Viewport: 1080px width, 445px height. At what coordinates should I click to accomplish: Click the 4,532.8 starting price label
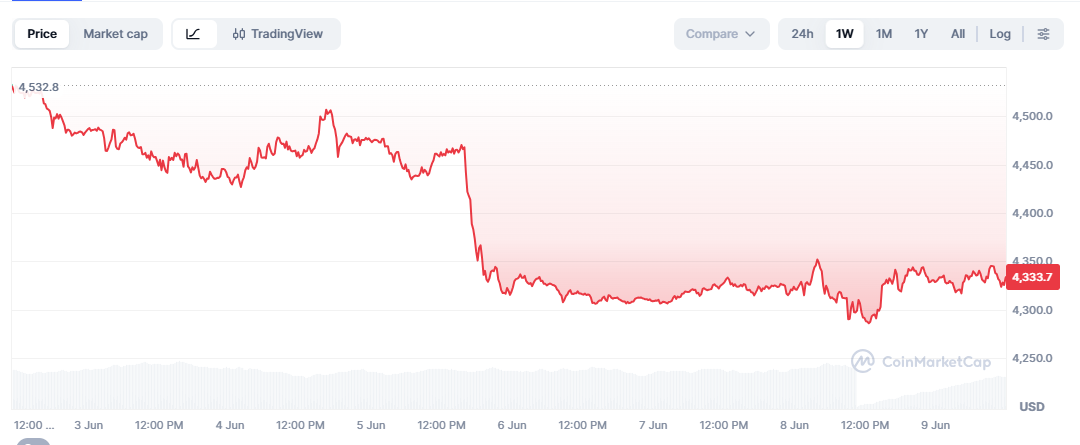click(x=39, y=87)
